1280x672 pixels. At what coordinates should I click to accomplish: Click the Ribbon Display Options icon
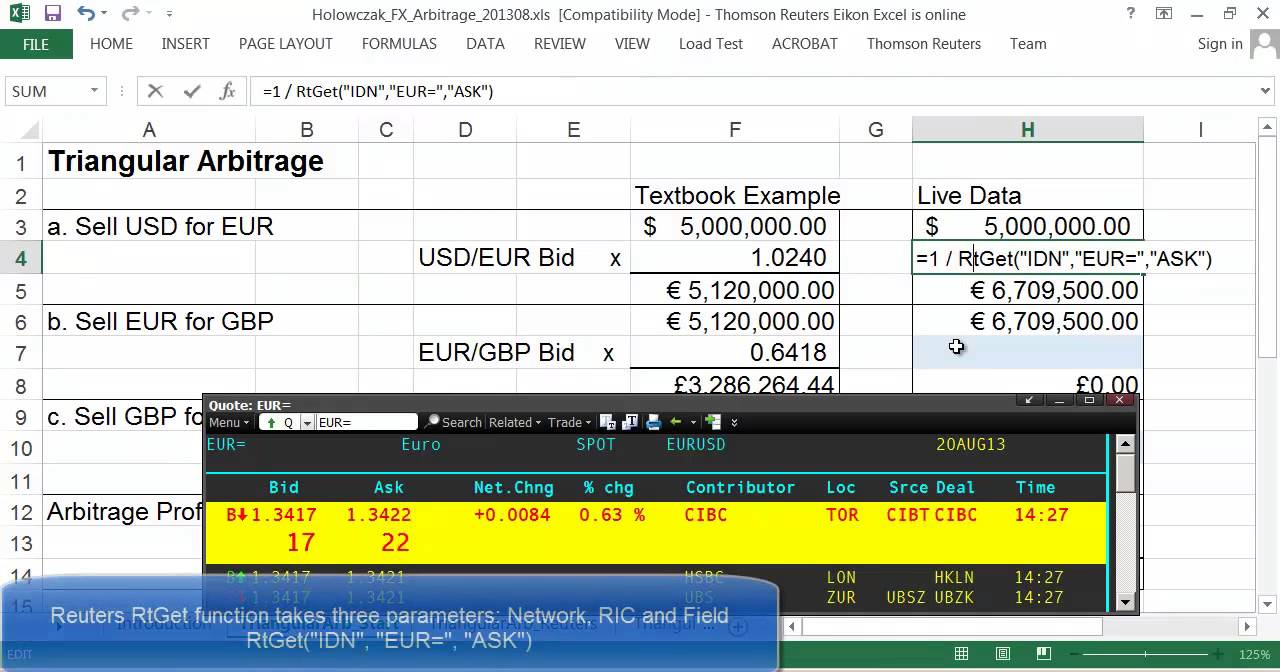tap(1163, 14)
